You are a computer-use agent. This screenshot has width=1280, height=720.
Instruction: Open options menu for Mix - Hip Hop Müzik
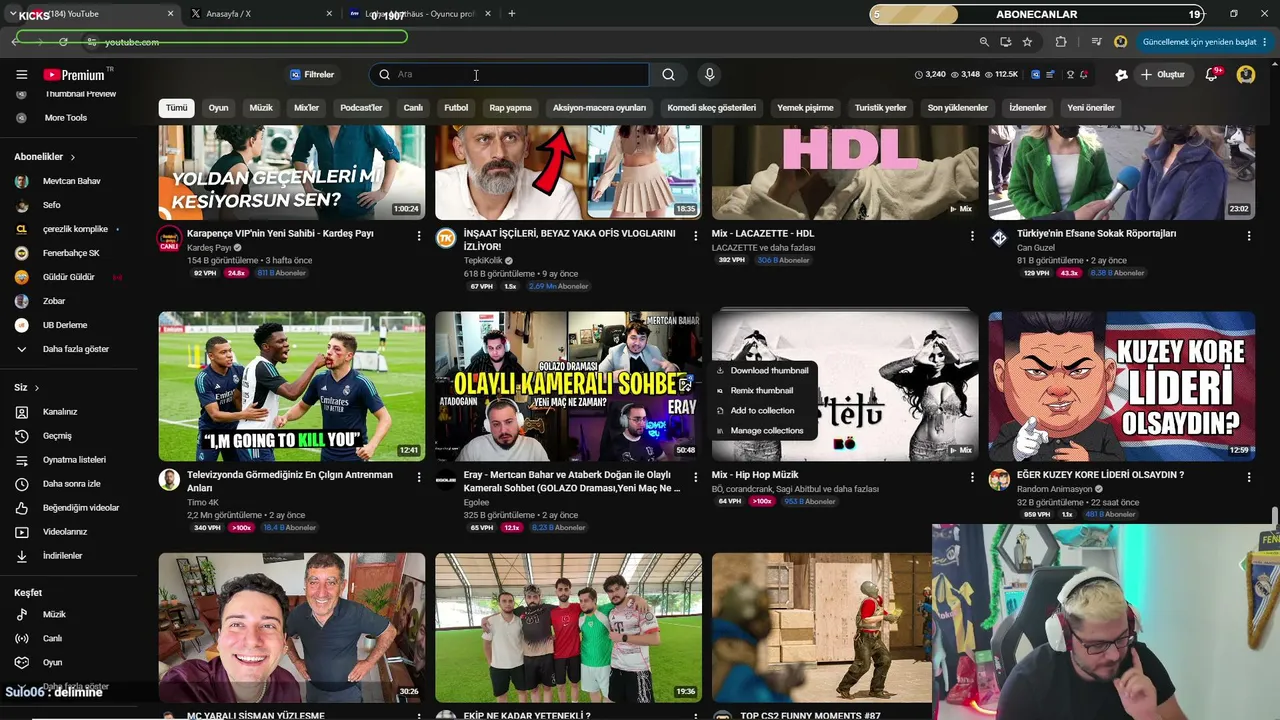coord(972,478)
